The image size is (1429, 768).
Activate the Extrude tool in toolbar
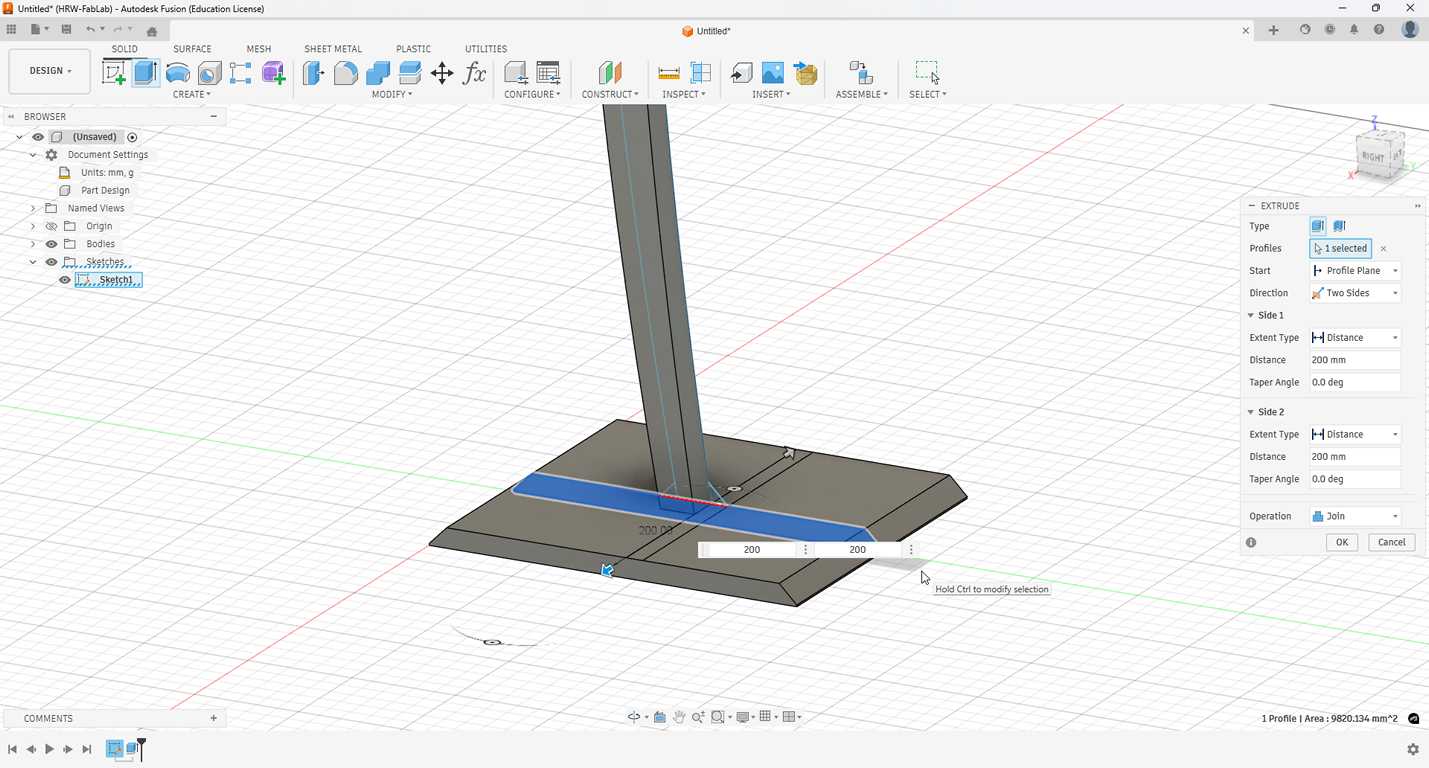(146, 73)
